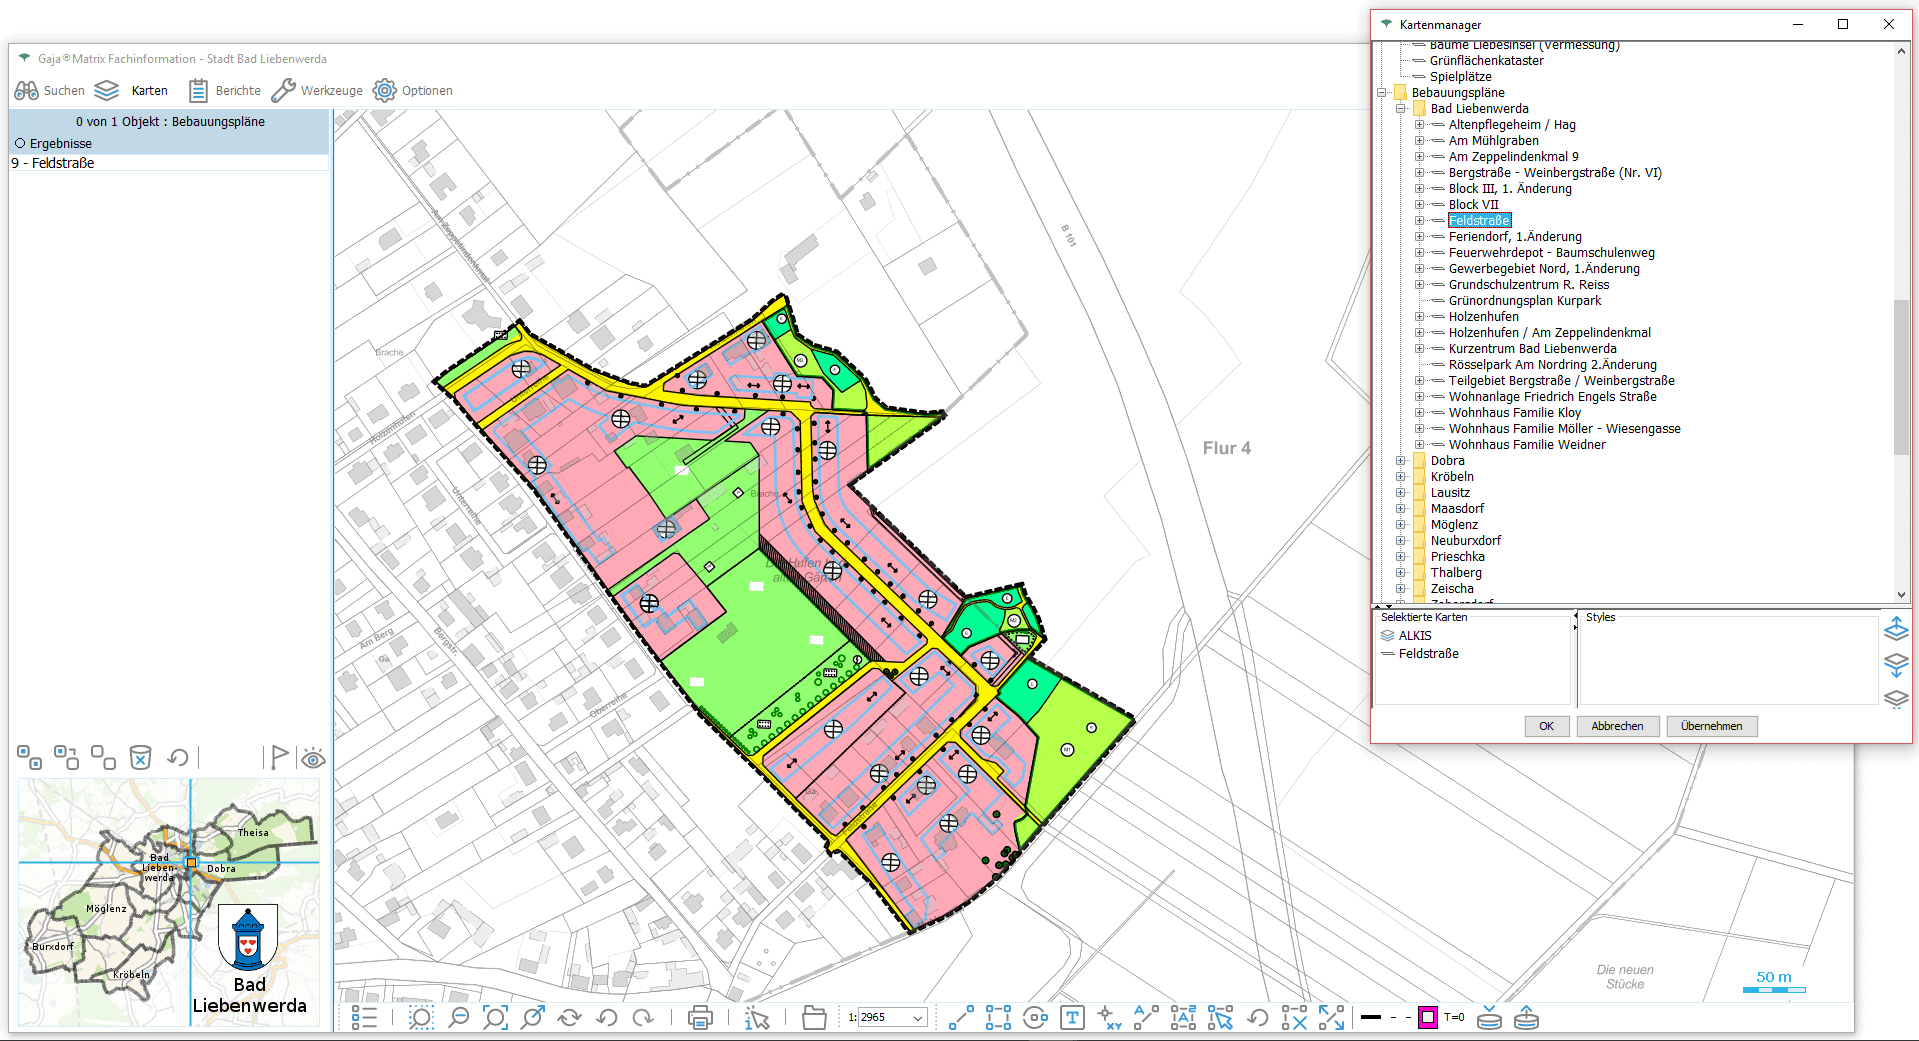1919x1041 pixels.
Task: Open the folder icon in bottom toolbar
Action: 814,1018
